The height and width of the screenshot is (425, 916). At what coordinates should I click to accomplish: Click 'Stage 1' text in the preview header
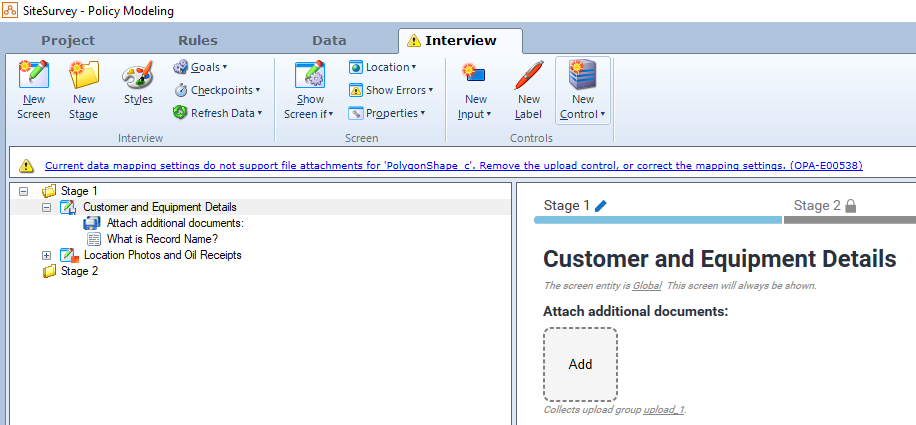coord(567,205)
